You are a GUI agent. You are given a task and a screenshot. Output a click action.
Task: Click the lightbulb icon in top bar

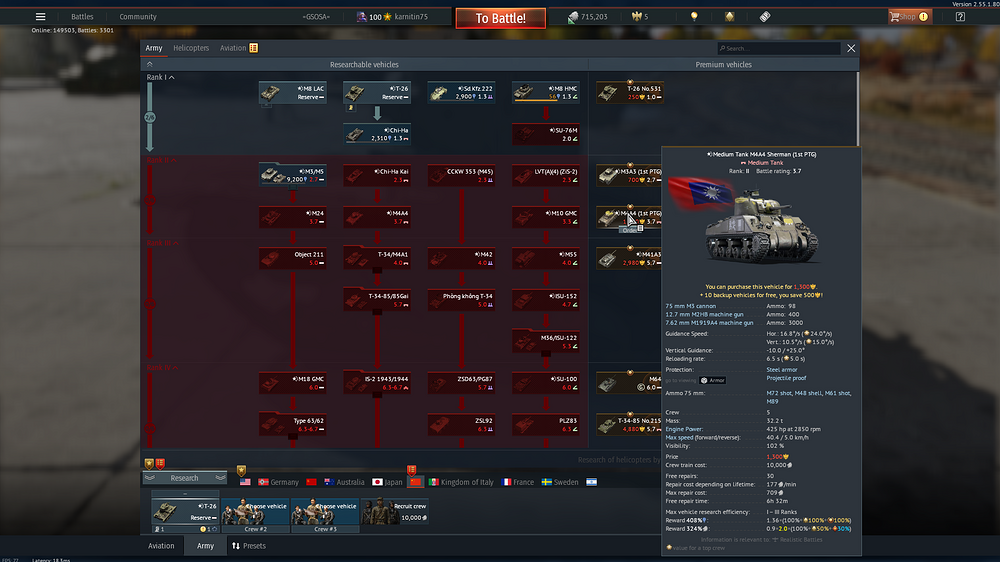pos(694,17)
